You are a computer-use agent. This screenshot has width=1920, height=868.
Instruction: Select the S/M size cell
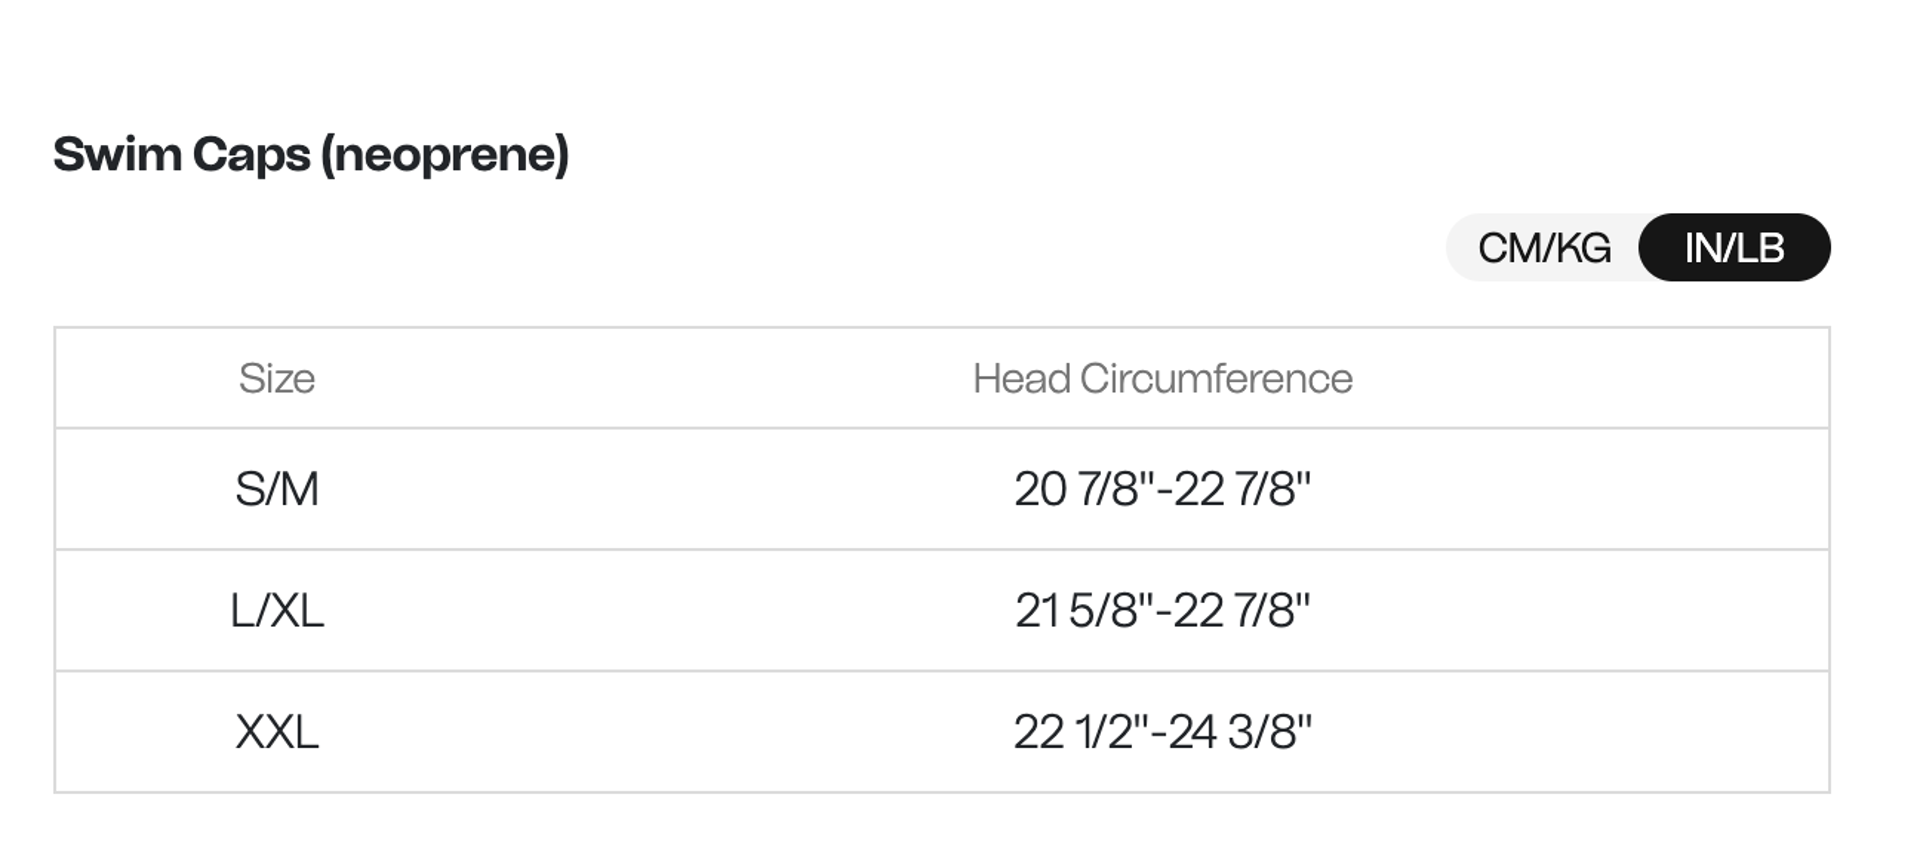point(277,490)
